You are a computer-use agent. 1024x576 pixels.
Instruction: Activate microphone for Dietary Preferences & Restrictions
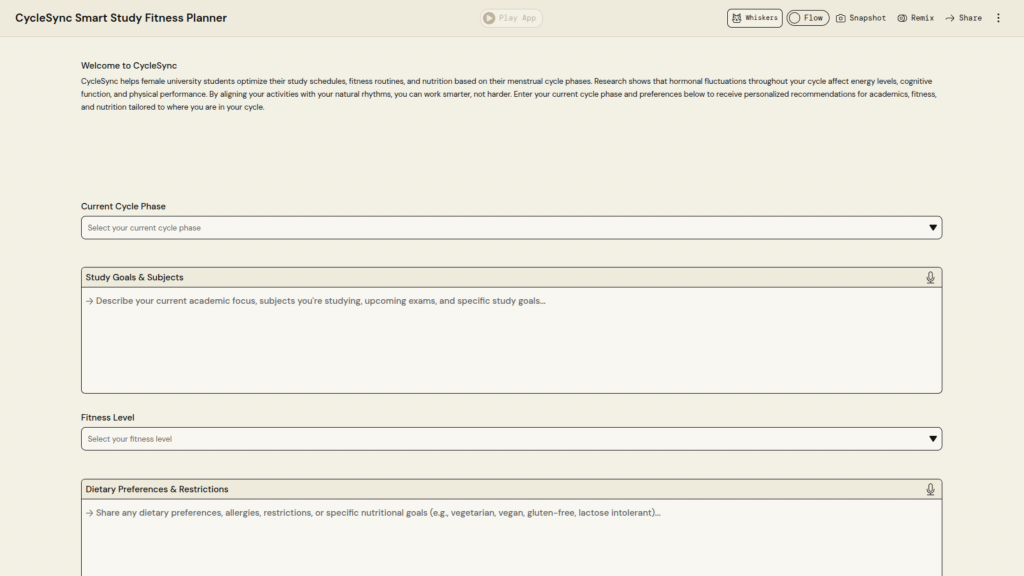pyautogui.click(x=930, y=489)
